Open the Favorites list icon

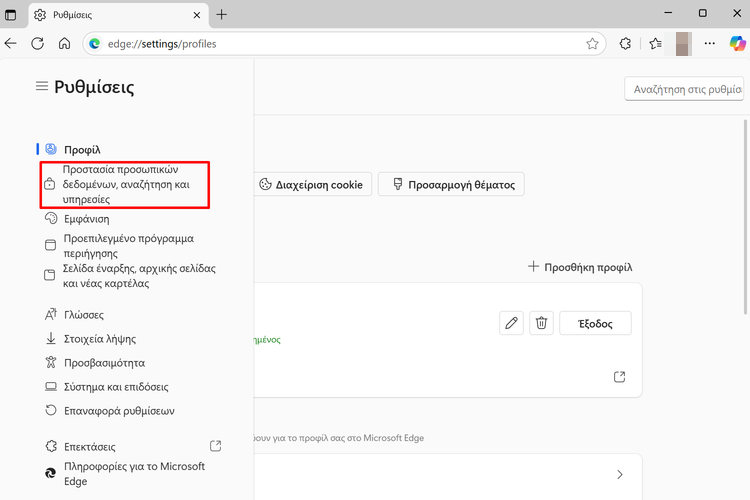pyautogui.click(x=655, y=44)
